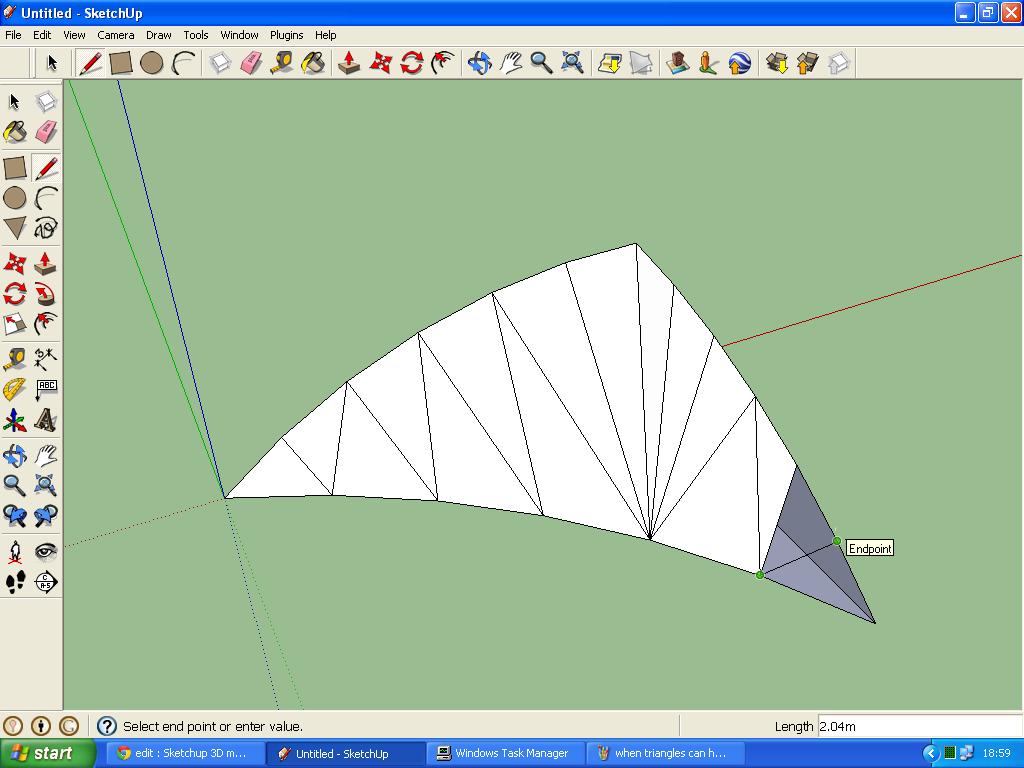The image size is (1024, 768).
Task: Open the Help menu
Action: (x=325, y=35)
